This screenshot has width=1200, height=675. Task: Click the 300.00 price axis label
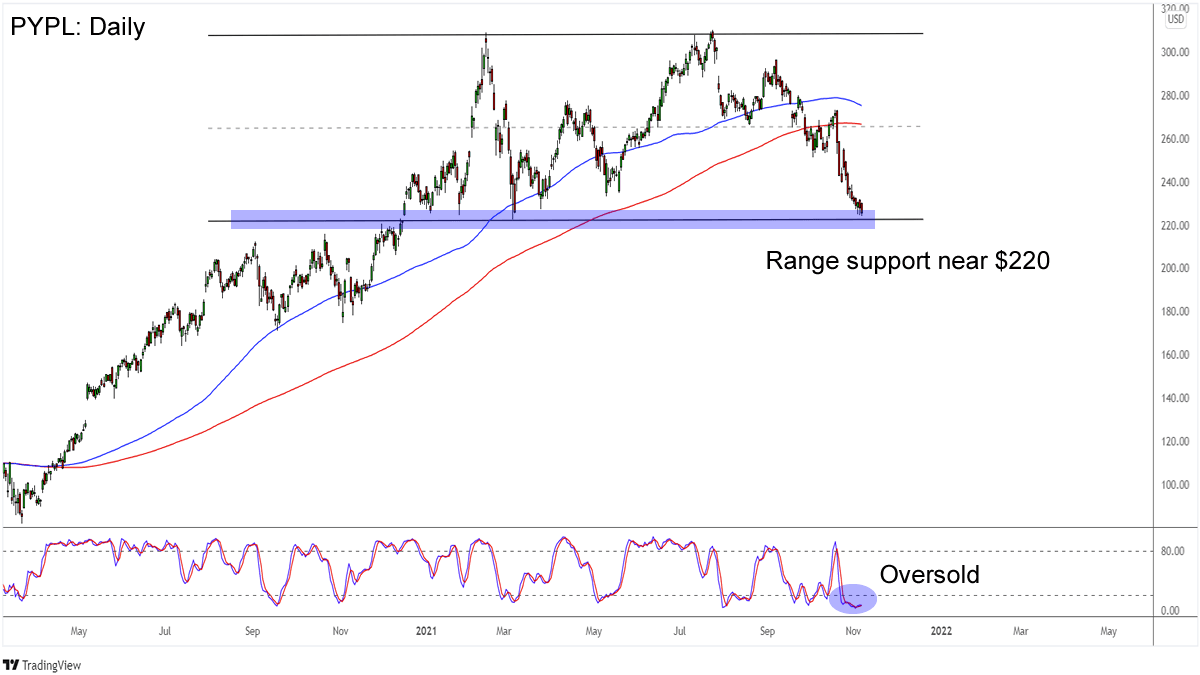[1176, 53]
